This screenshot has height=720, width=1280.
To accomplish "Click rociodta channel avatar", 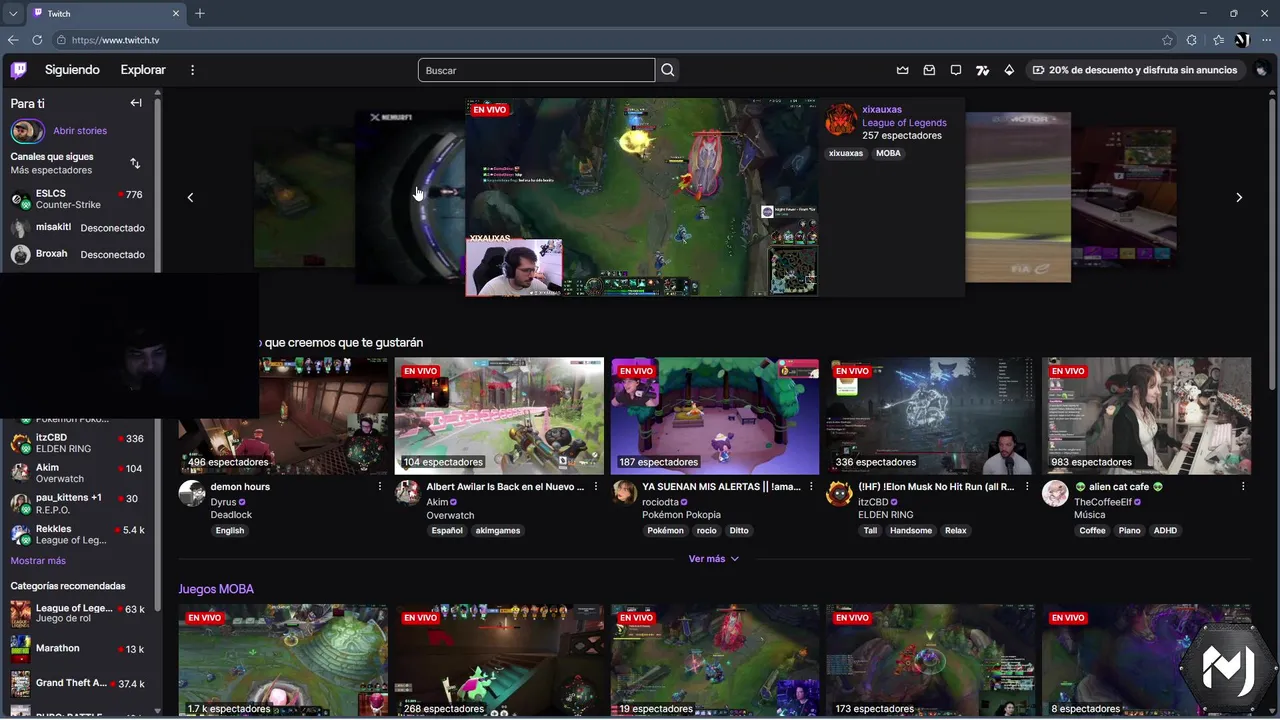I will [x=624, y=493].
